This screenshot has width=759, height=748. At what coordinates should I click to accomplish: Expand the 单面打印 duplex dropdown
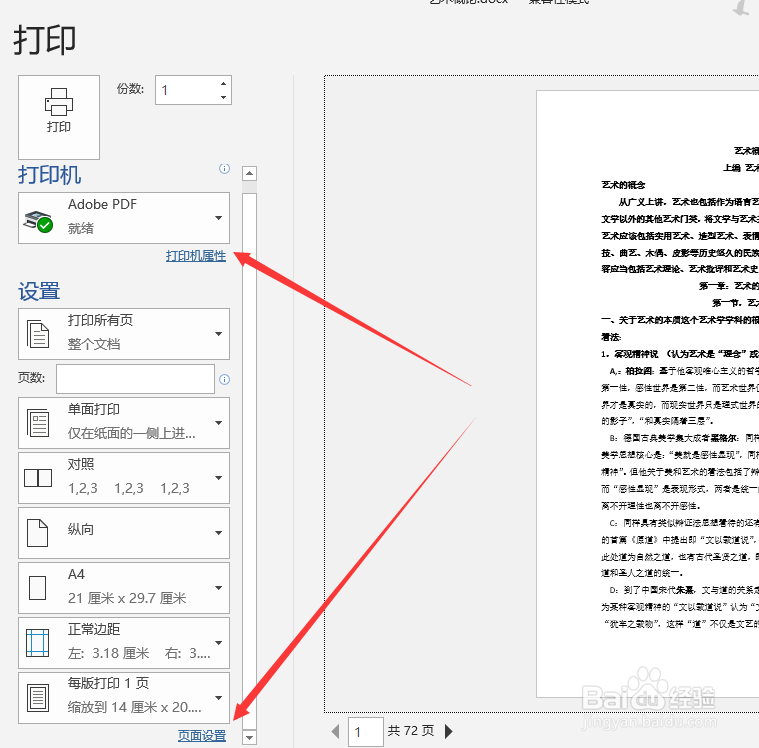click(x=124, y=423)
